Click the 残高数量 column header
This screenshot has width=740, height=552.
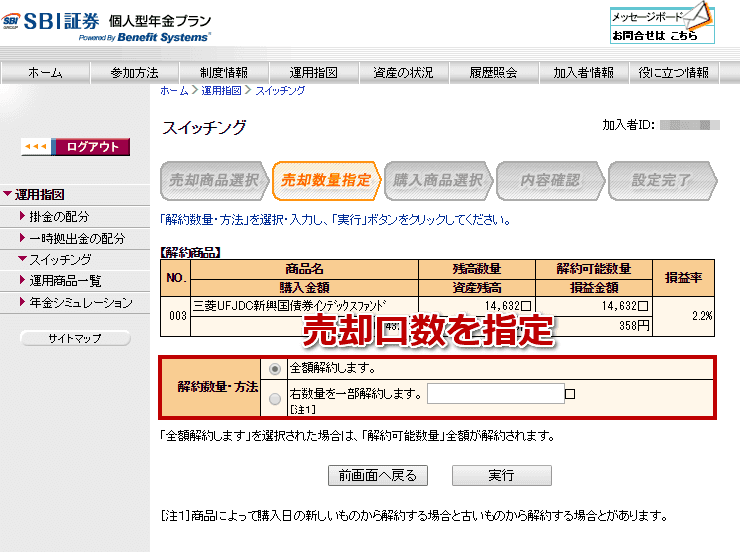[x=477, y=269]
